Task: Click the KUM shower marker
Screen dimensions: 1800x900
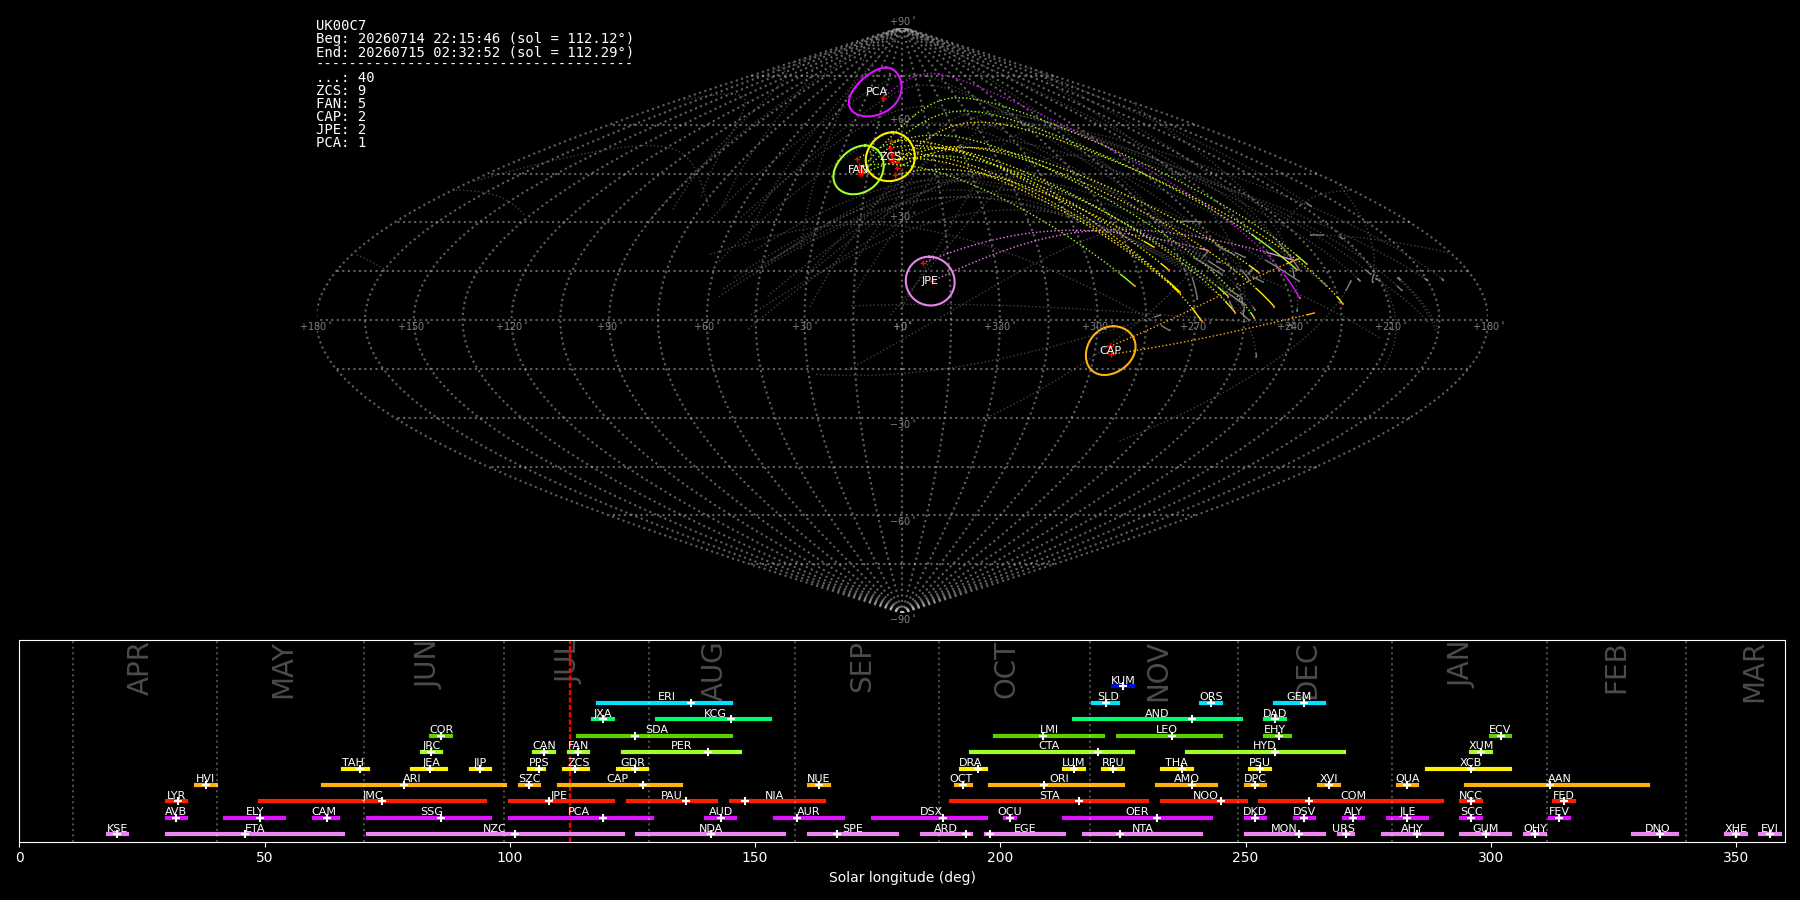Action: (x=1123, y=686)
